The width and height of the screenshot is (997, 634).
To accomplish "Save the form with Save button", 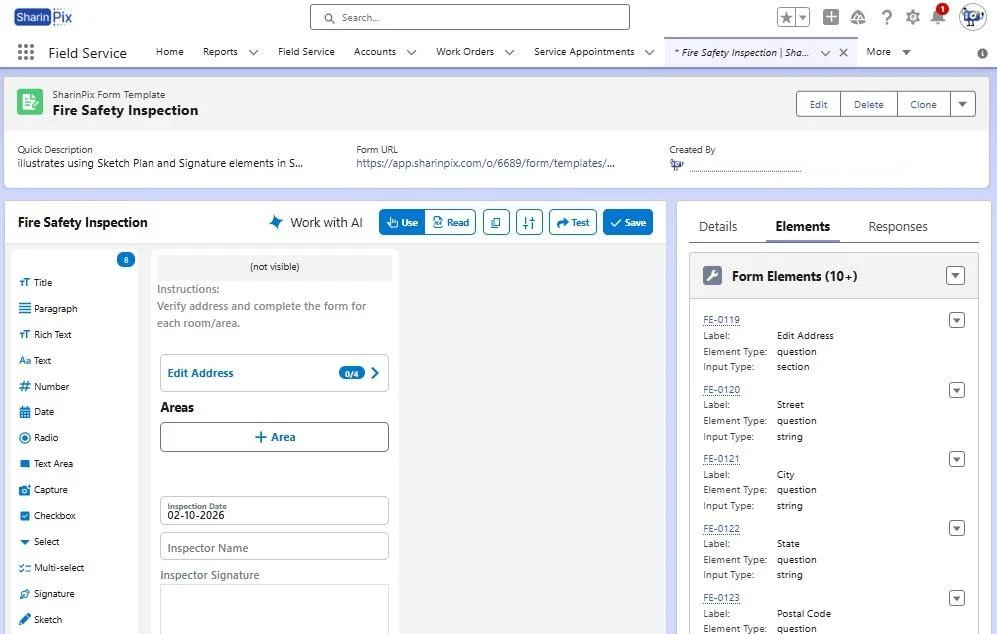I will pos(627,223).
